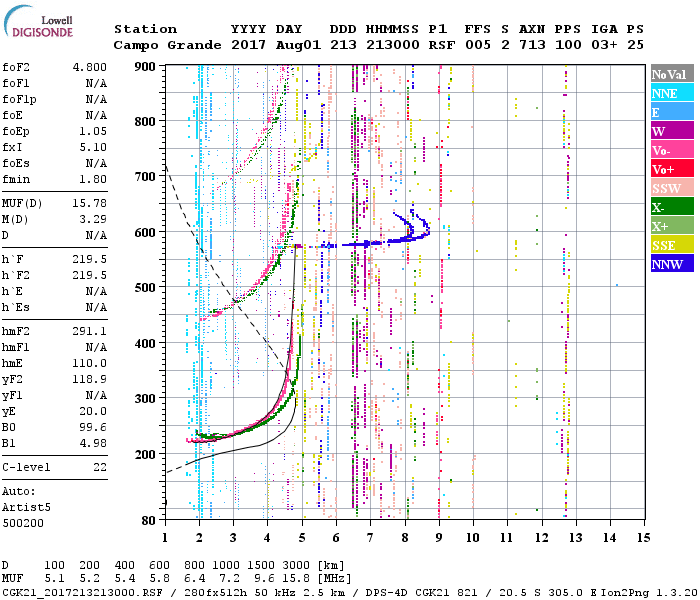700x600 pixels.
Task: Click the Campo Grande station name
Action: coord(167,45)
